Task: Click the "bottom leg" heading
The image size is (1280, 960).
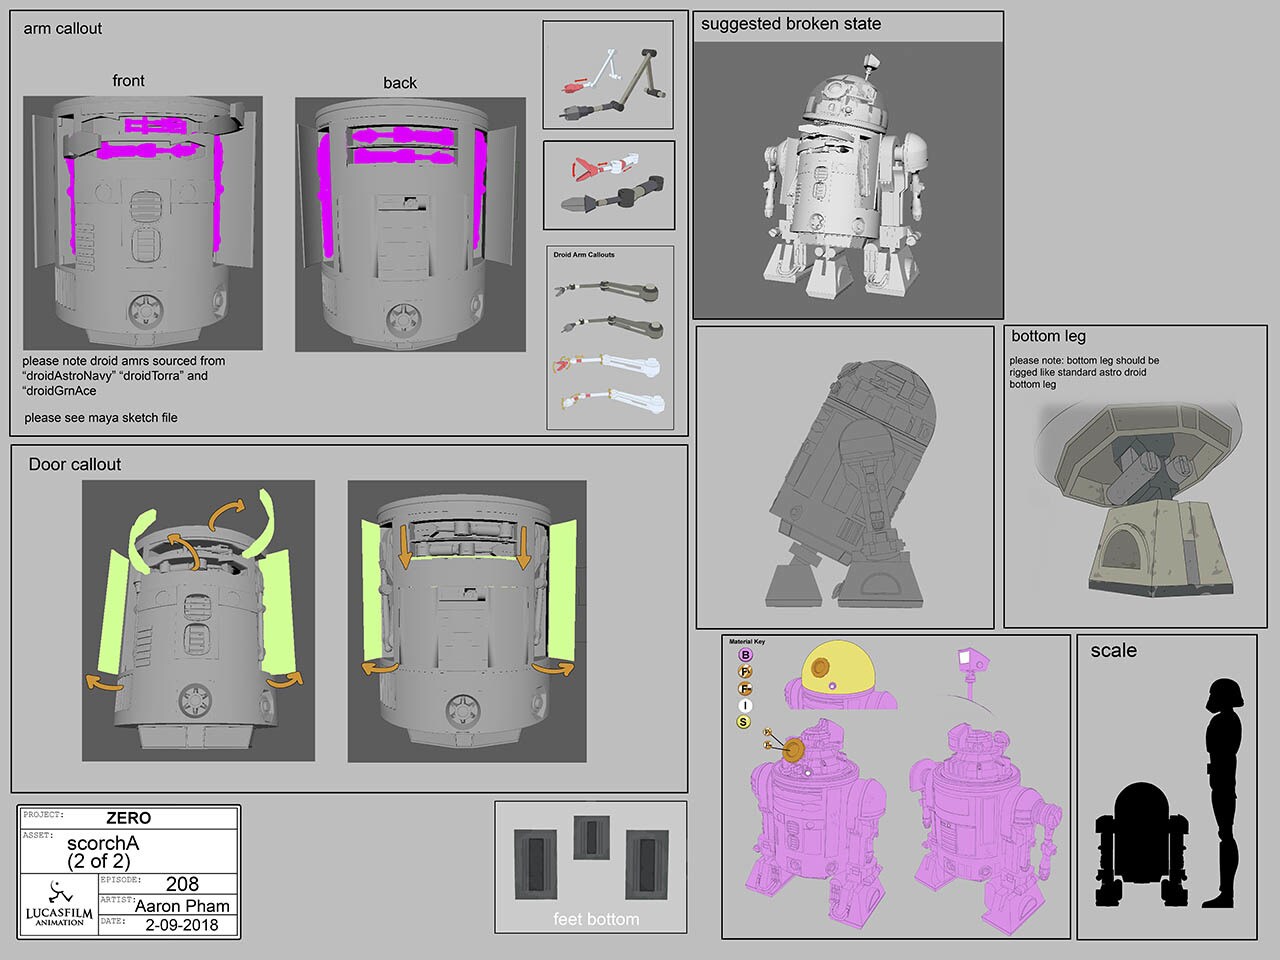Action: pyautogui.click(x=1048, y=336)
